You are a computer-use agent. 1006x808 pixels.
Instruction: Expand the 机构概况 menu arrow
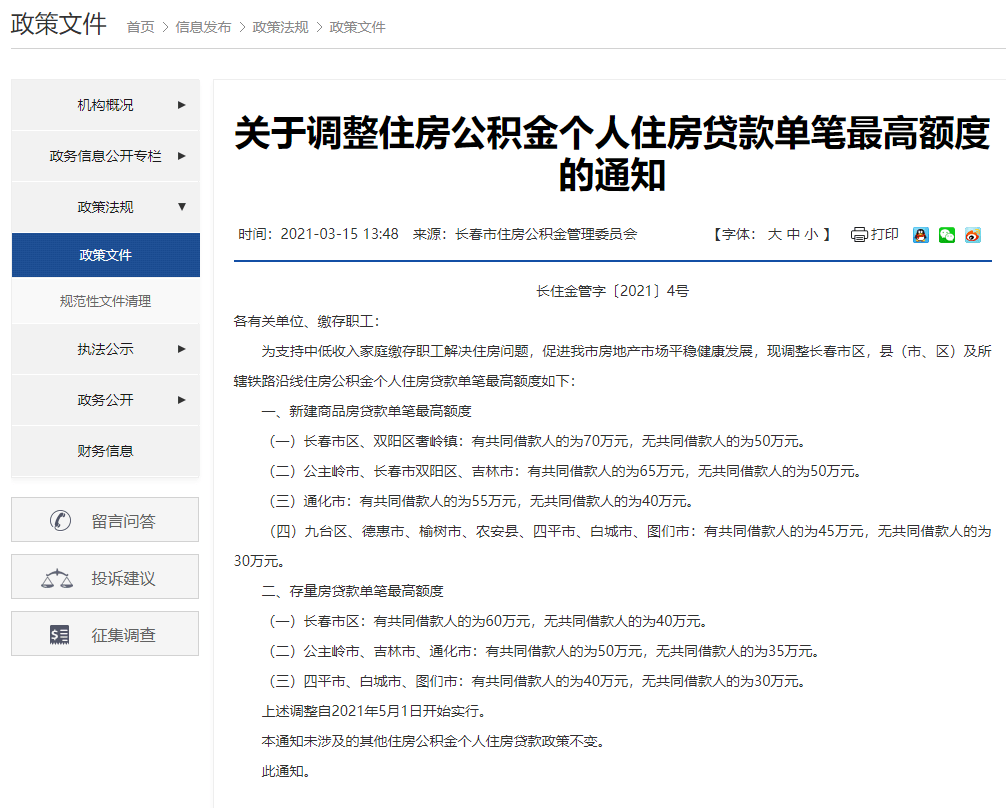[182, 105]
